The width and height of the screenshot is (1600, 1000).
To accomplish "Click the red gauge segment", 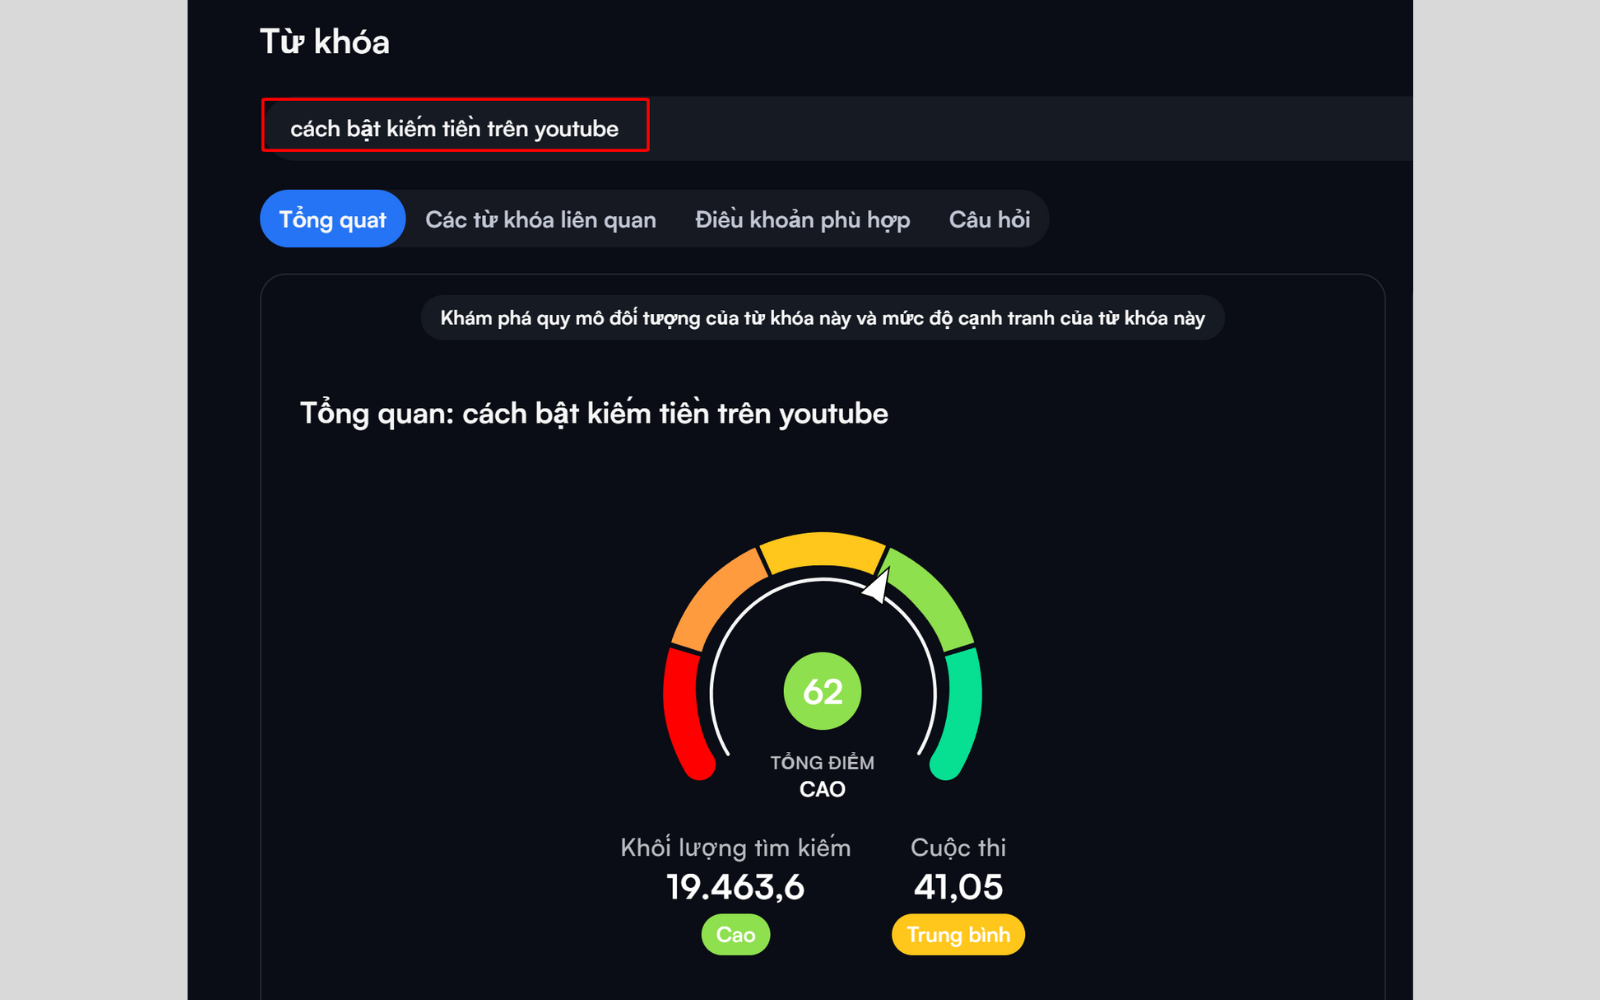I will click(x=684, y=710).
